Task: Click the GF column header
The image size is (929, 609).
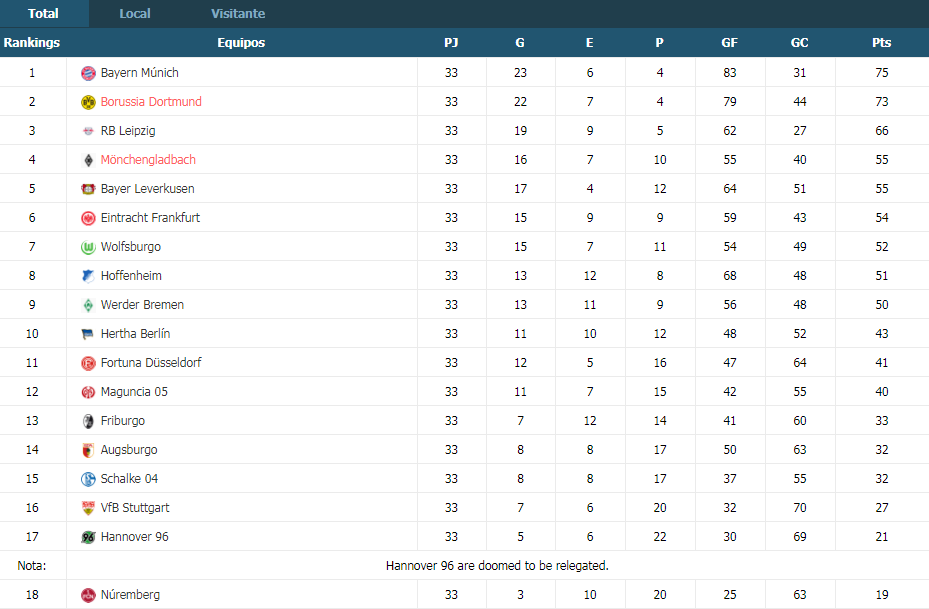Action: (729, 43)
